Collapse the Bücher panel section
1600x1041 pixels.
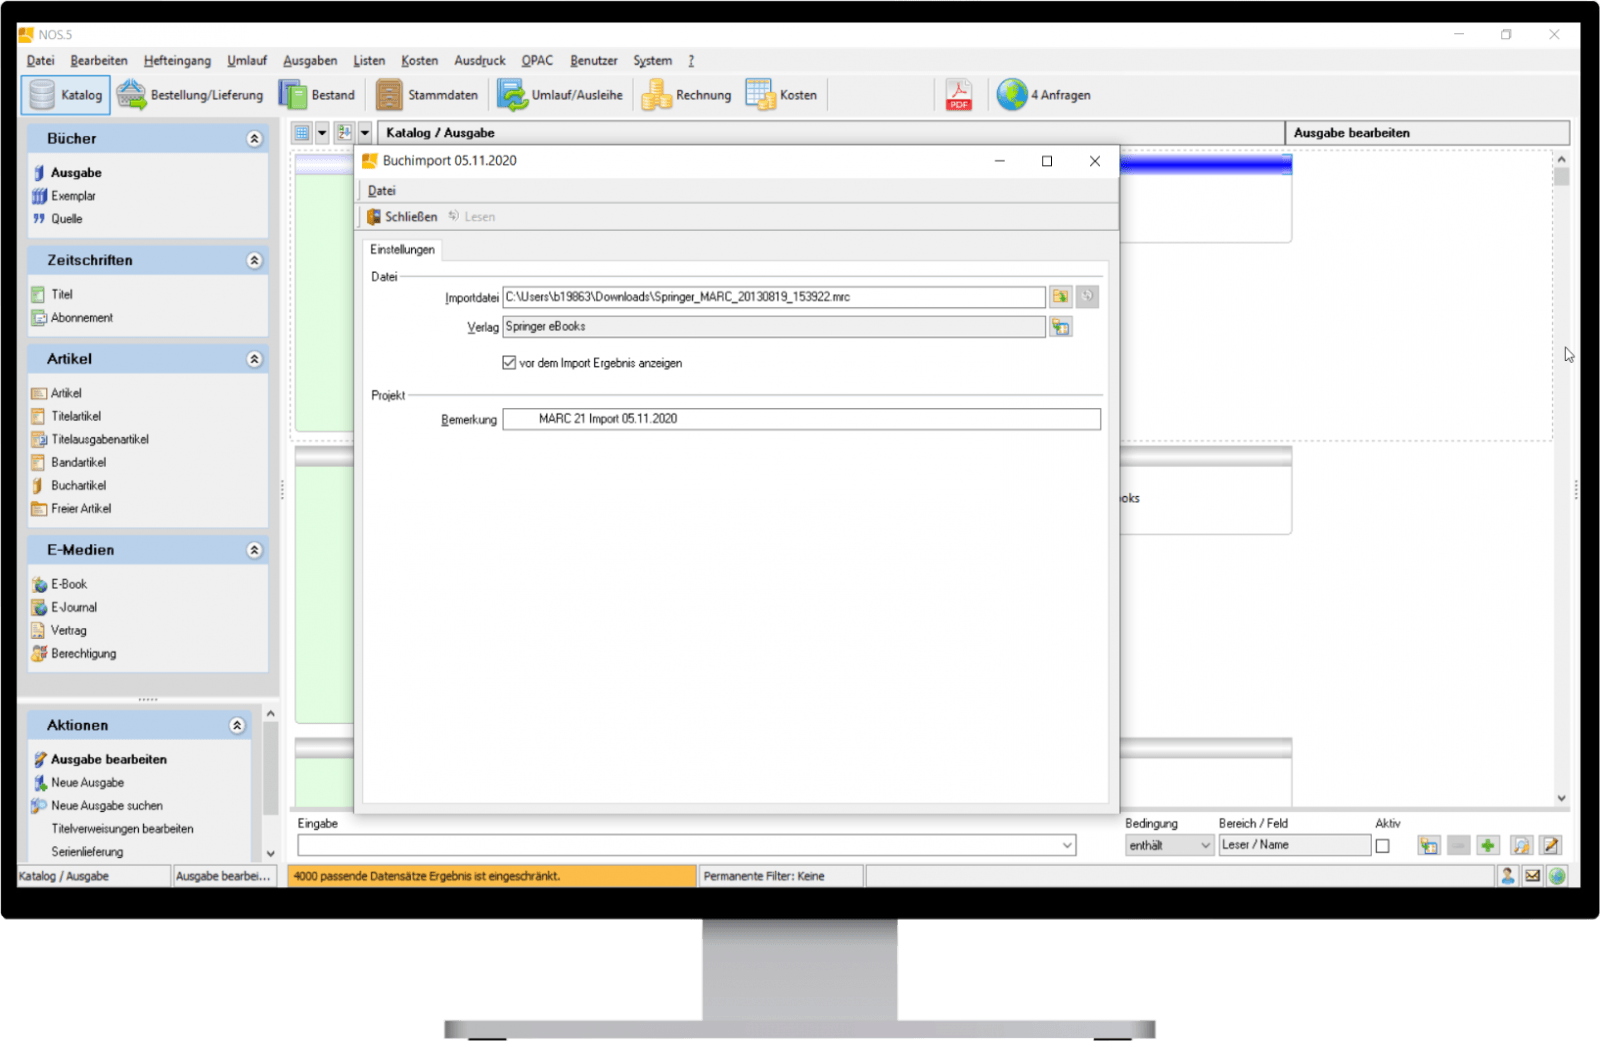tap(254, 139)
